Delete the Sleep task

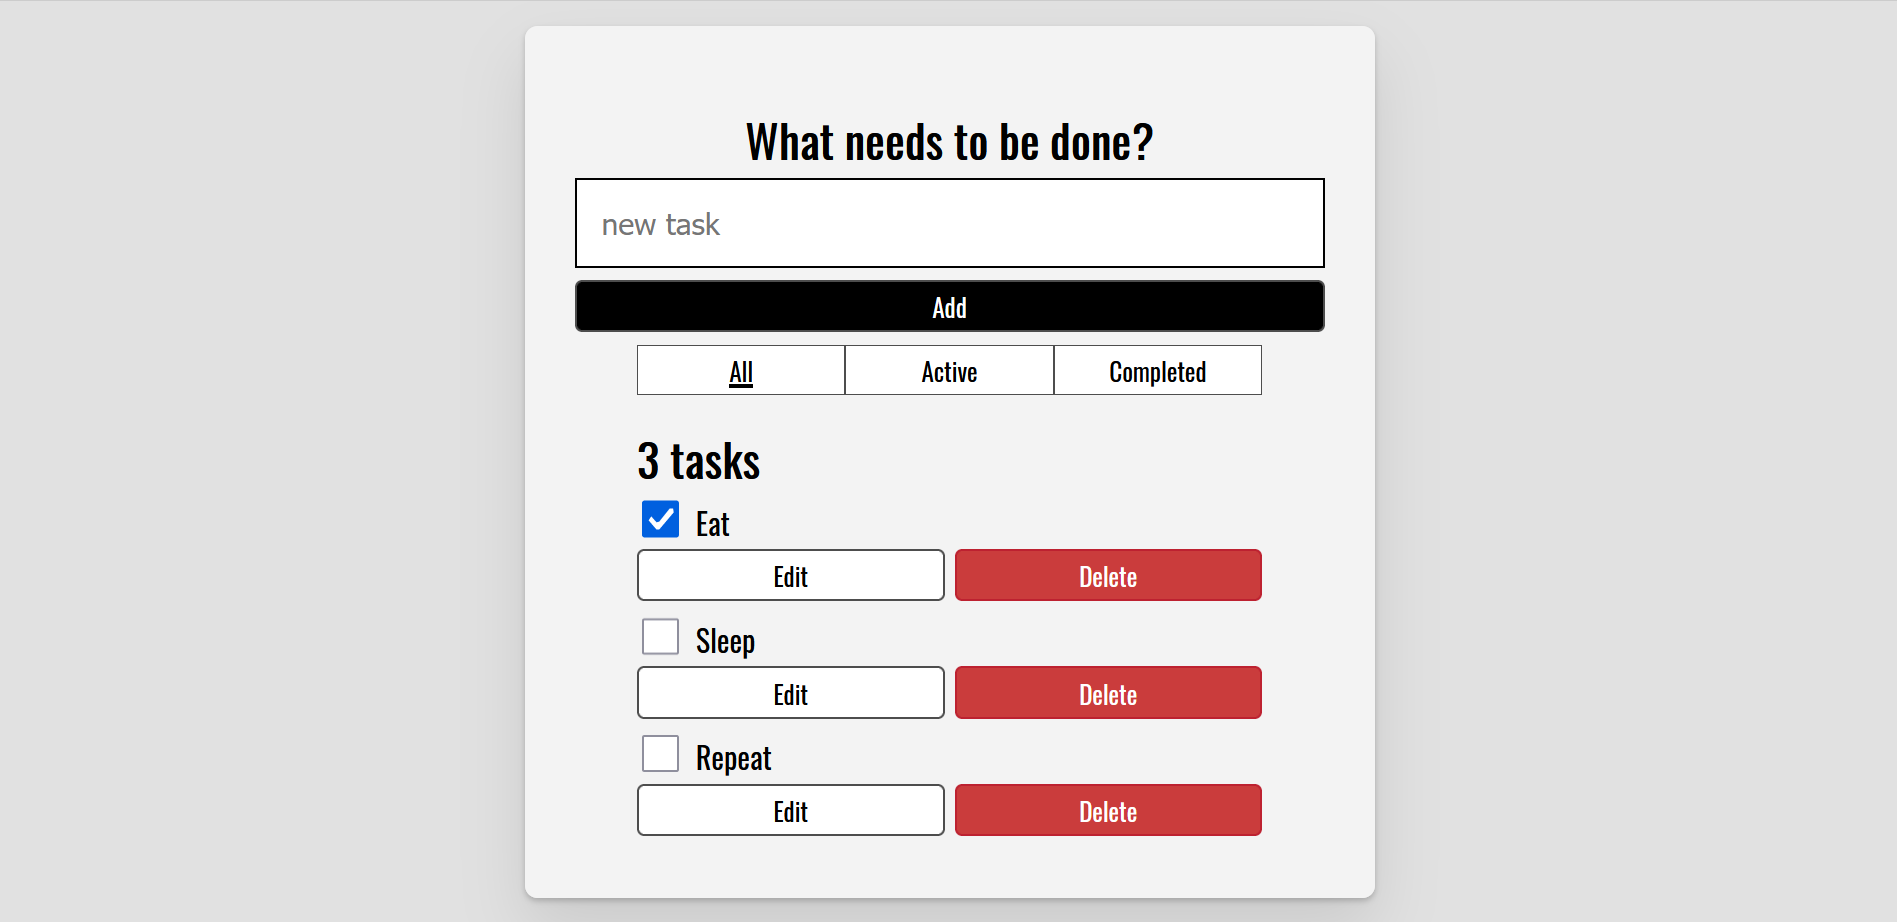click(x=1108, y=693)
